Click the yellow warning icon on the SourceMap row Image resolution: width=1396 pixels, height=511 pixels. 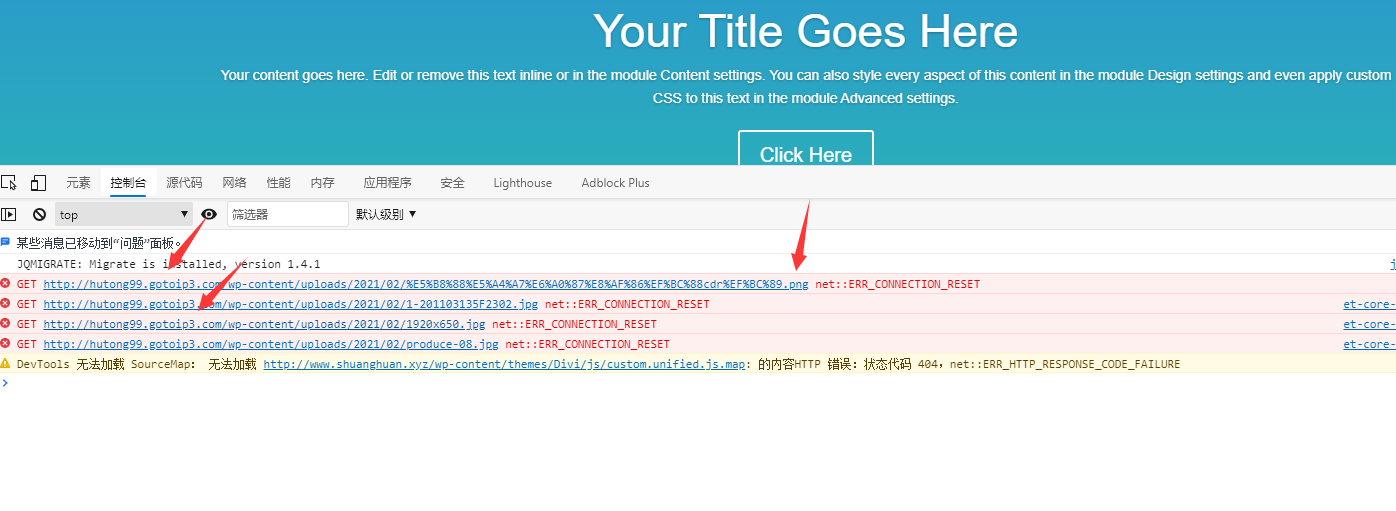[x=6, y=364]
